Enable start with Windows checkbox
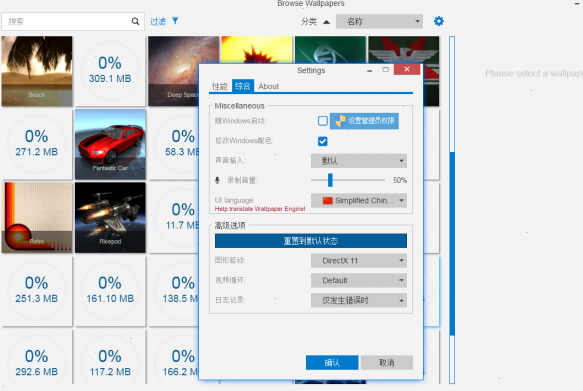This screenshot has height=391, width=583. [x=323, y=121]
